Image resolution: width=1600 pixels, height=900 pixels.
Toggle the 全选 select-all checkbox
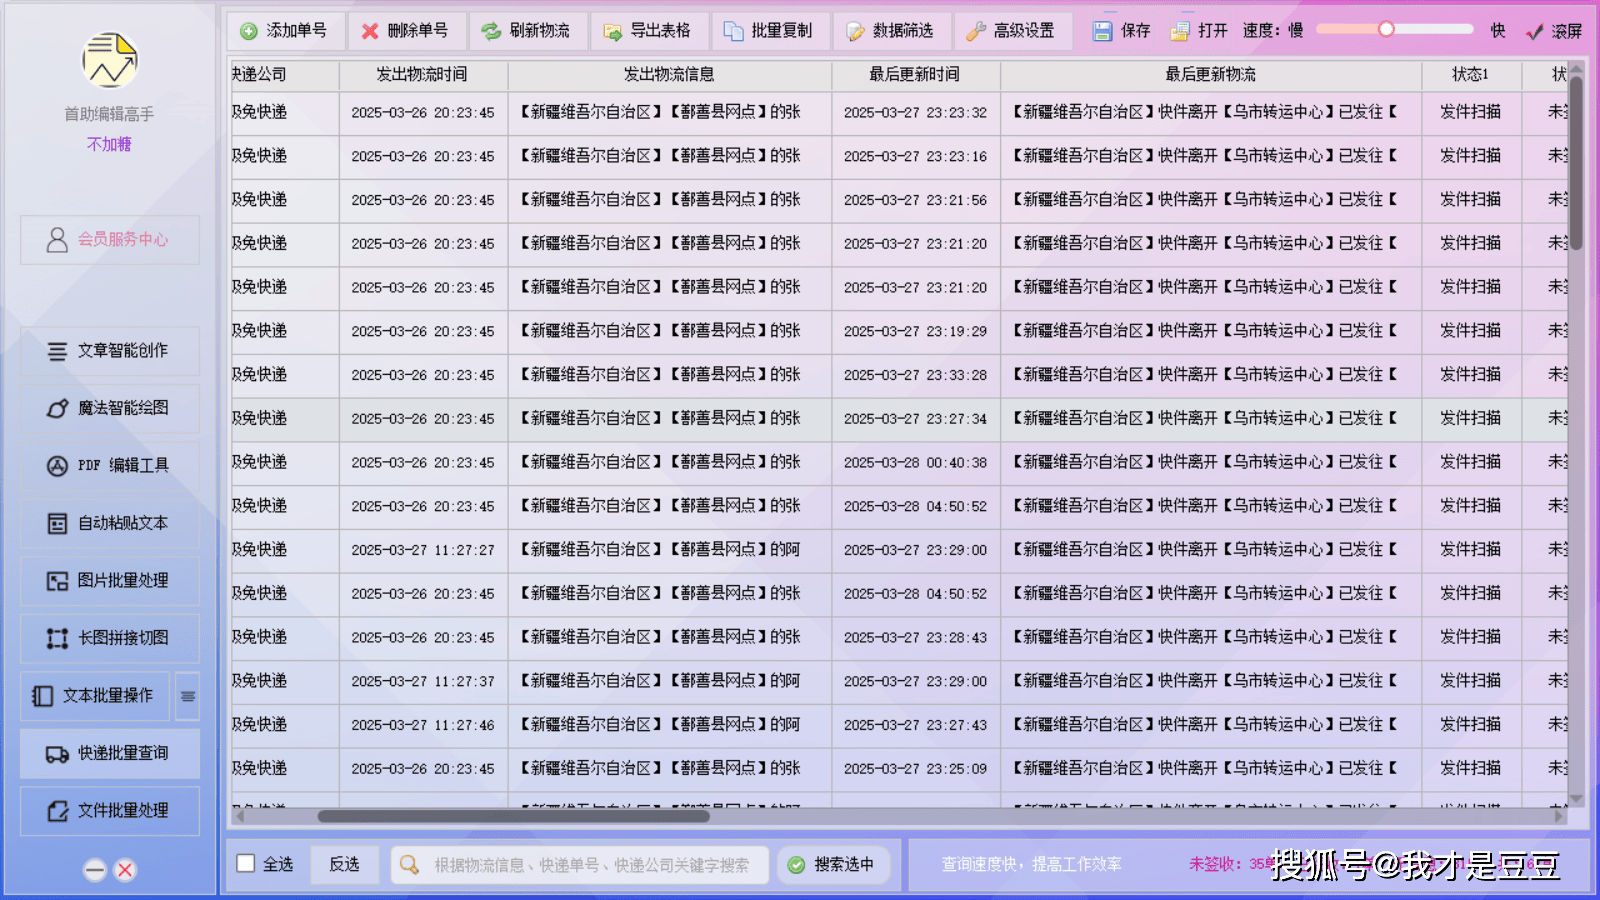coord(246,863)
